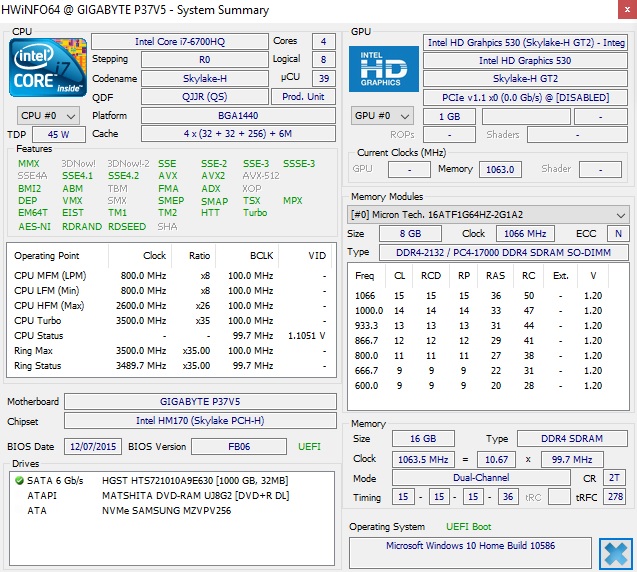Screen dimensions: 637x572
Task: Click the green UEFI label near BIOS Version
Action: (x=310, y=446)
